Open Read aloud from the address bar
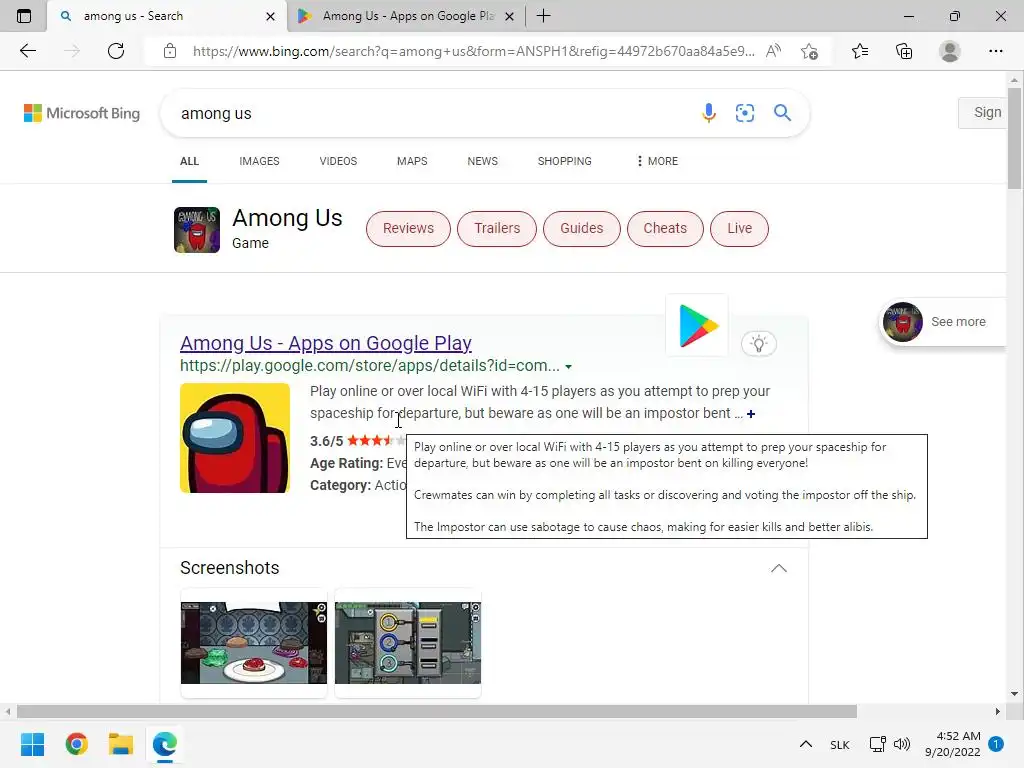1024x768 pixels. coord(773,51)
